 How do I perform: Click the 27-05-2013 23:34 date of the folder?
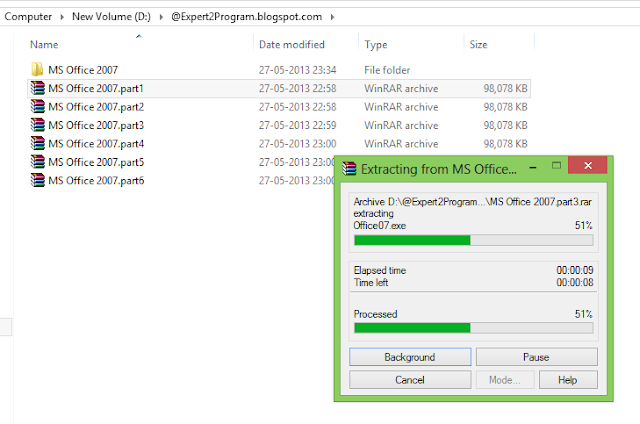[298, 70]
